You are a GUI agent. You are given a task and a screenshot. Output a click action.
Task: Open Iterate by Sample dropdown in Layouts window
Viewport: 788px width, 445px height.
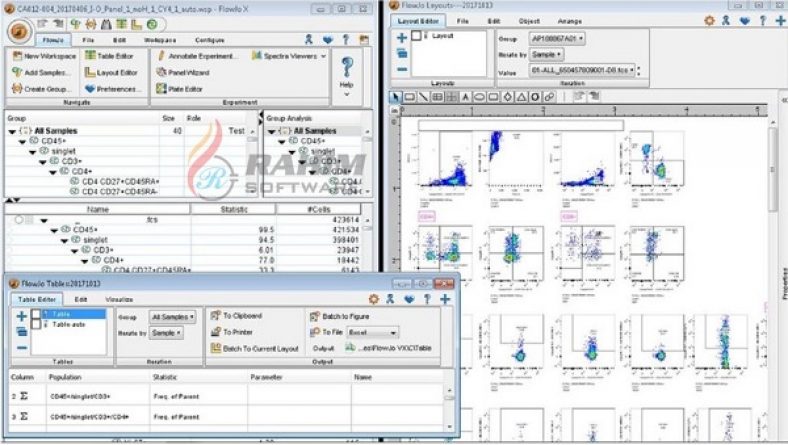(546, 54)
